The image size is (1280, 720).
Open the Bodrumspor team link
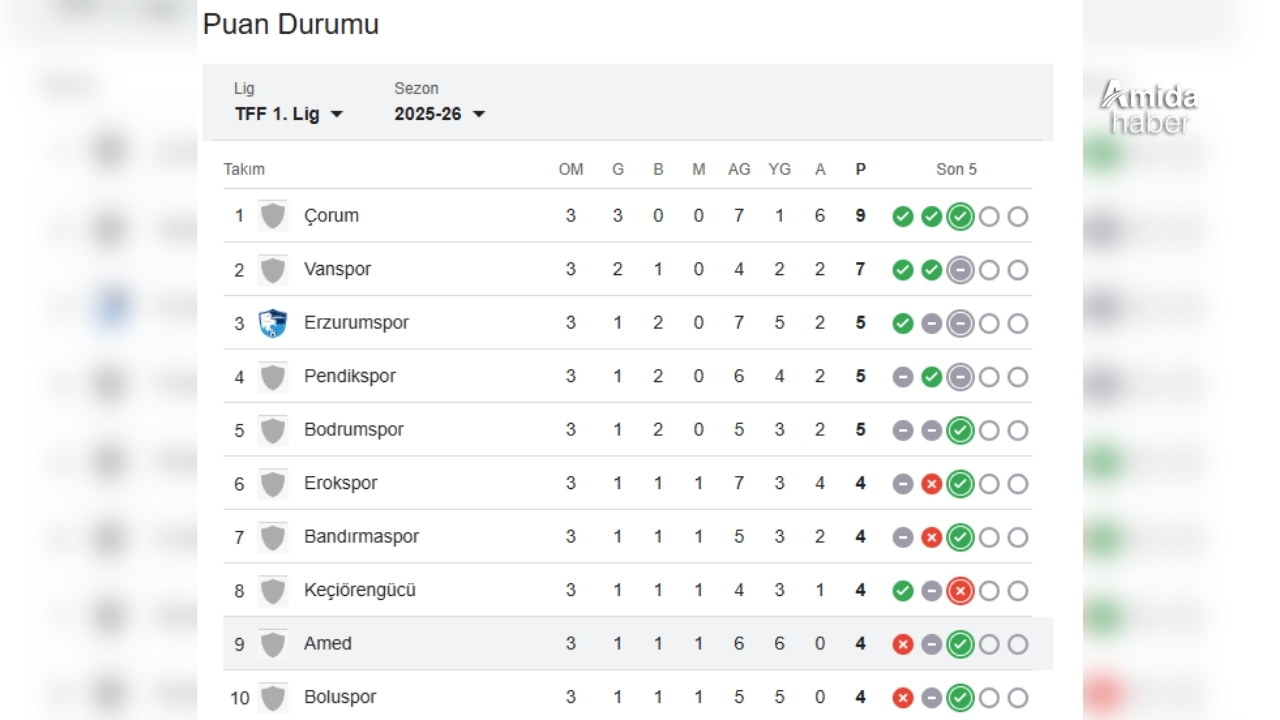click(354, 430)
